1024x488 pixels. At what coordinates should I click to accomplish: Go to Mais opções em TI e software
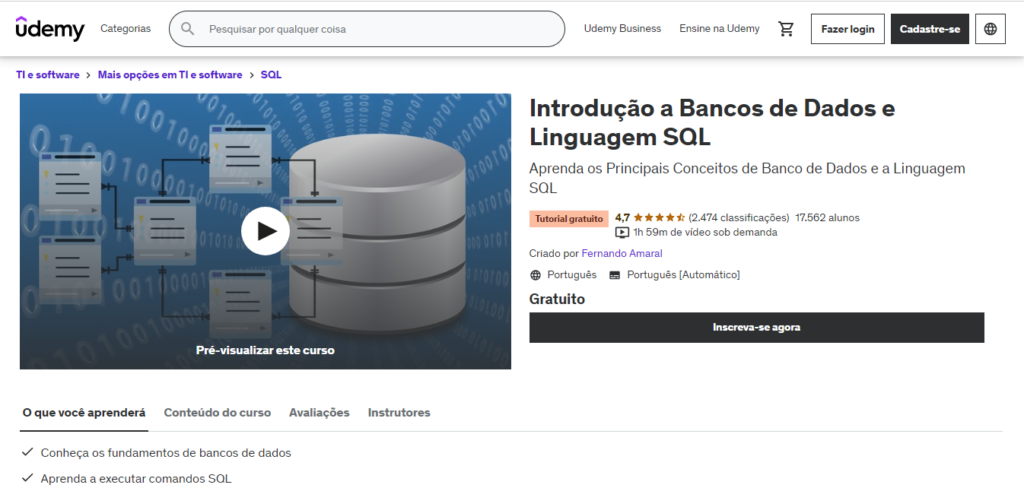170,75
